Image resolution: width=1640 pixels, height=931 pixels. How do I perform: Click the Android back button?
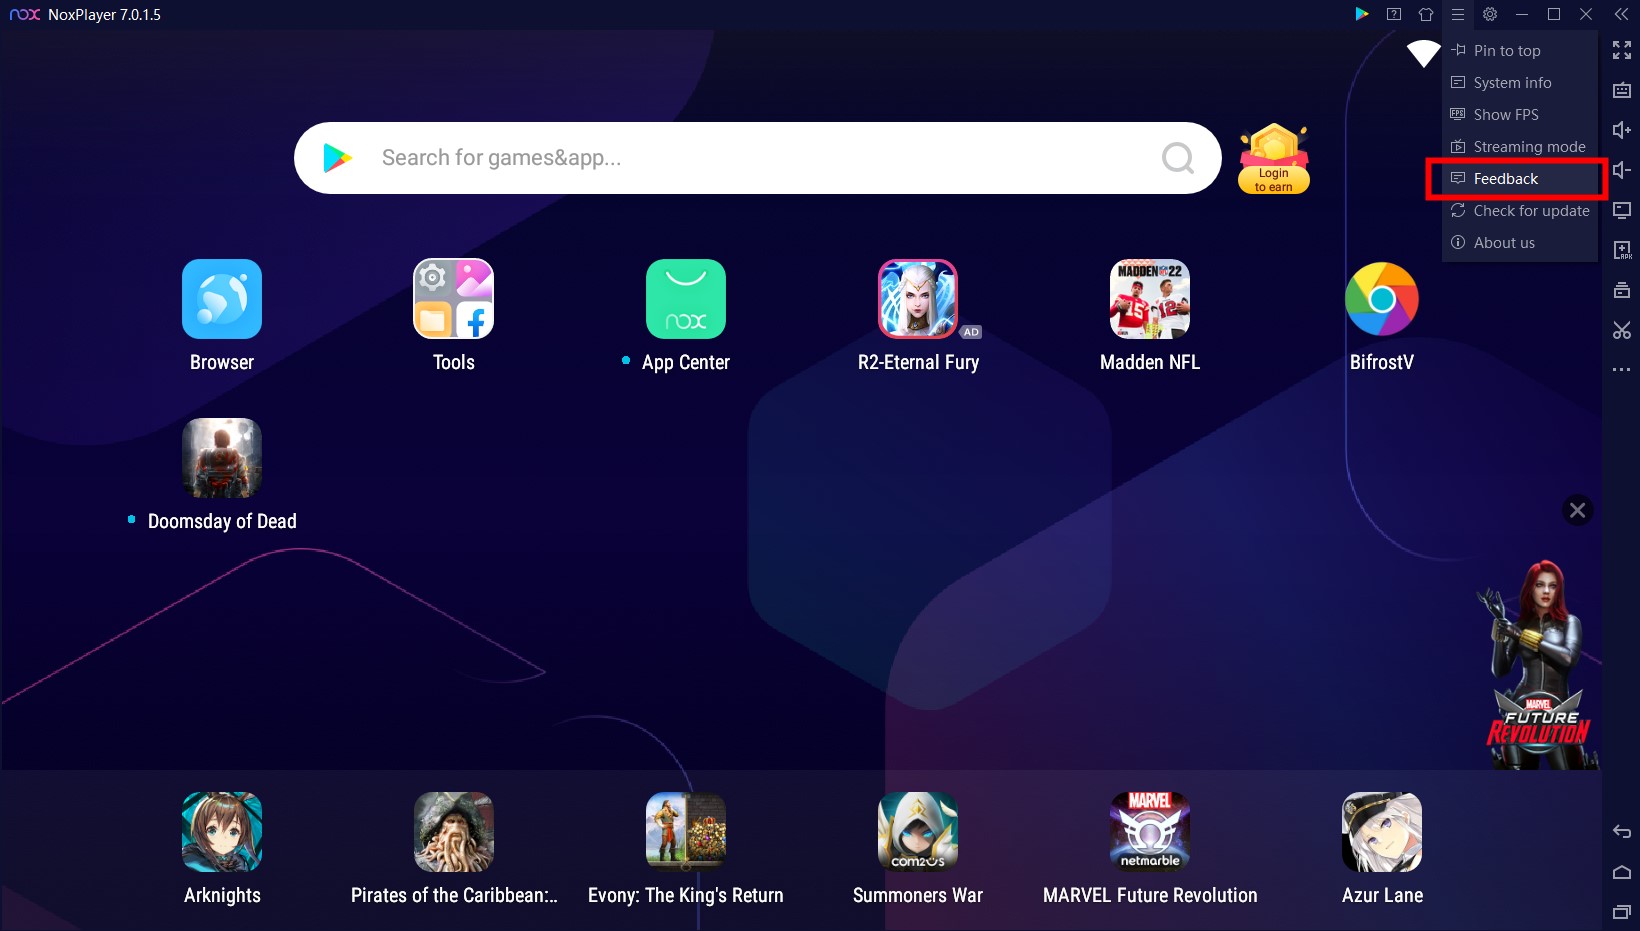(x=1622, y=832)
